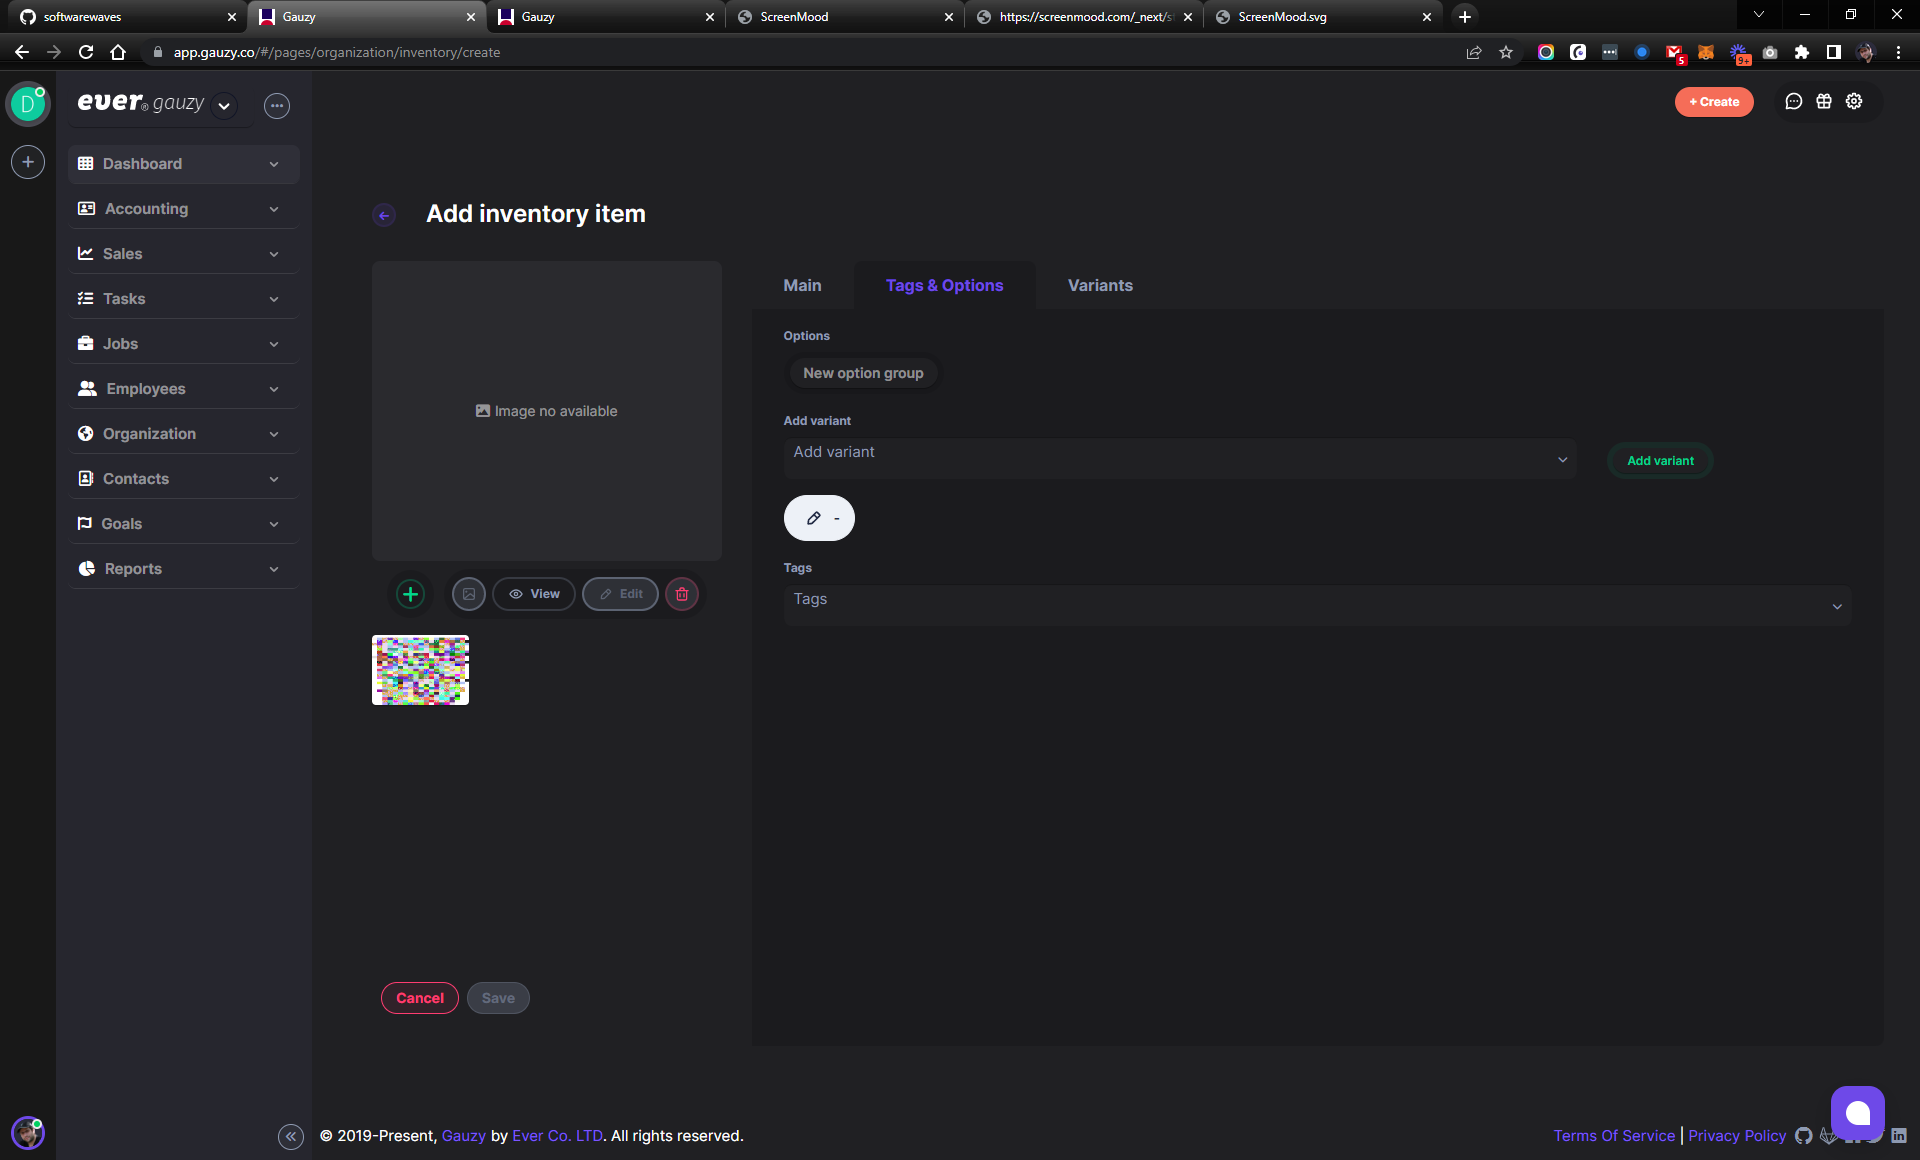
Task: Open the Privacy Policy link in the footer
Action: coord(1736,1135)
